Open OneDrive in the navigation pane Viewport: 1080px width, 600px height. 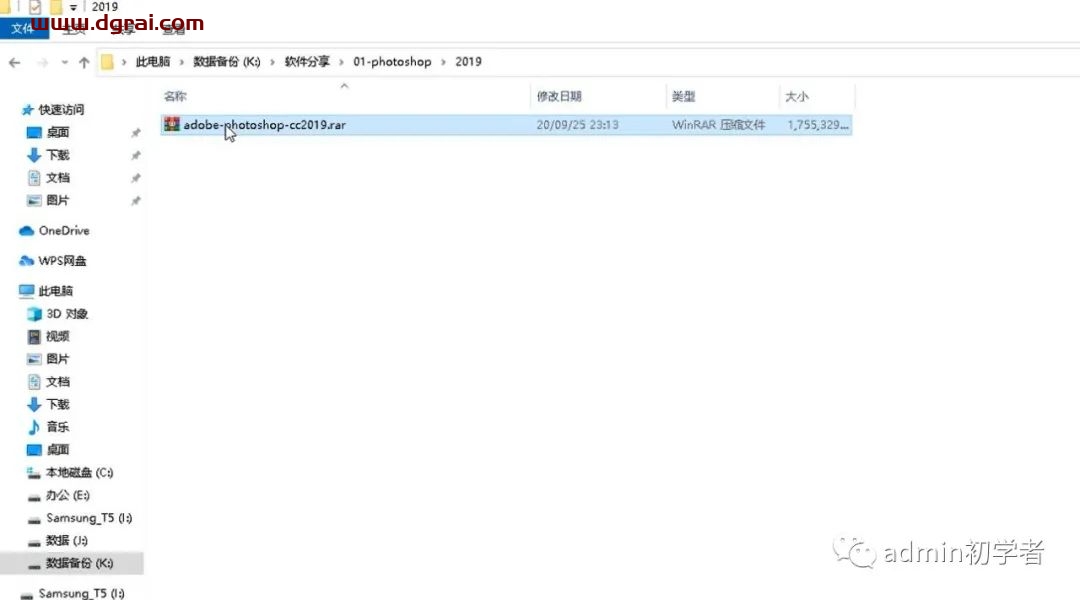(64, 231)
